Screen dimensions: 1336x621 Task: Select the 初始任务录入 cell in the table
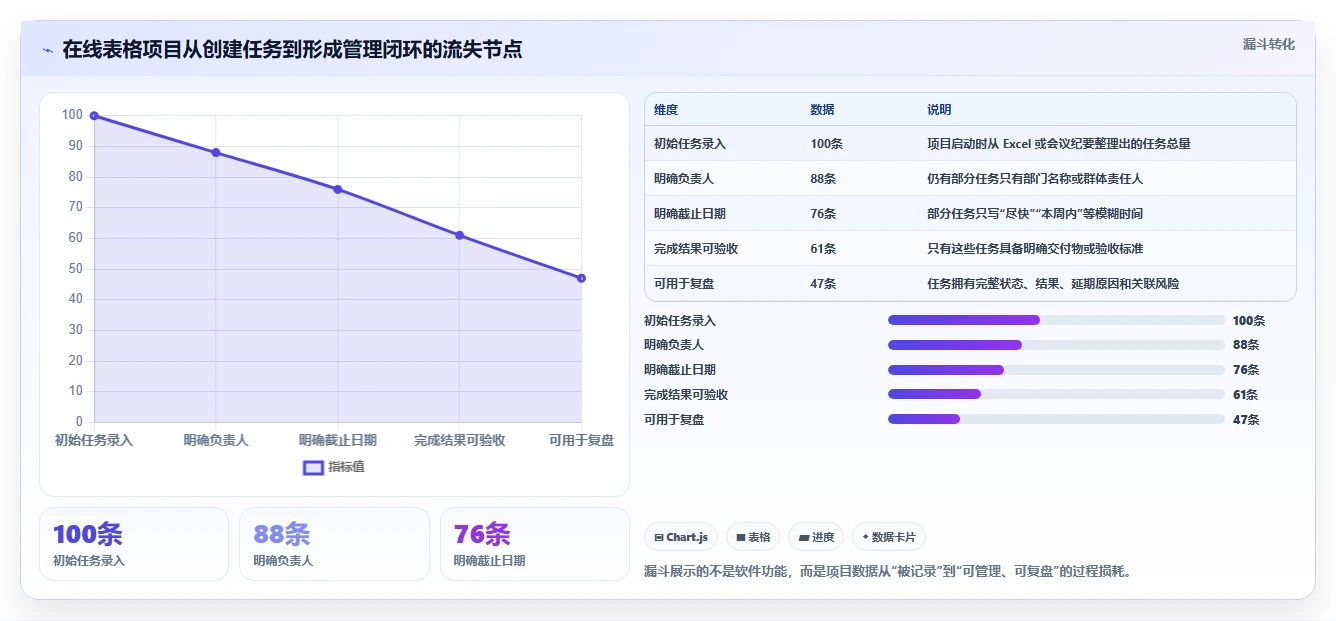690,144
